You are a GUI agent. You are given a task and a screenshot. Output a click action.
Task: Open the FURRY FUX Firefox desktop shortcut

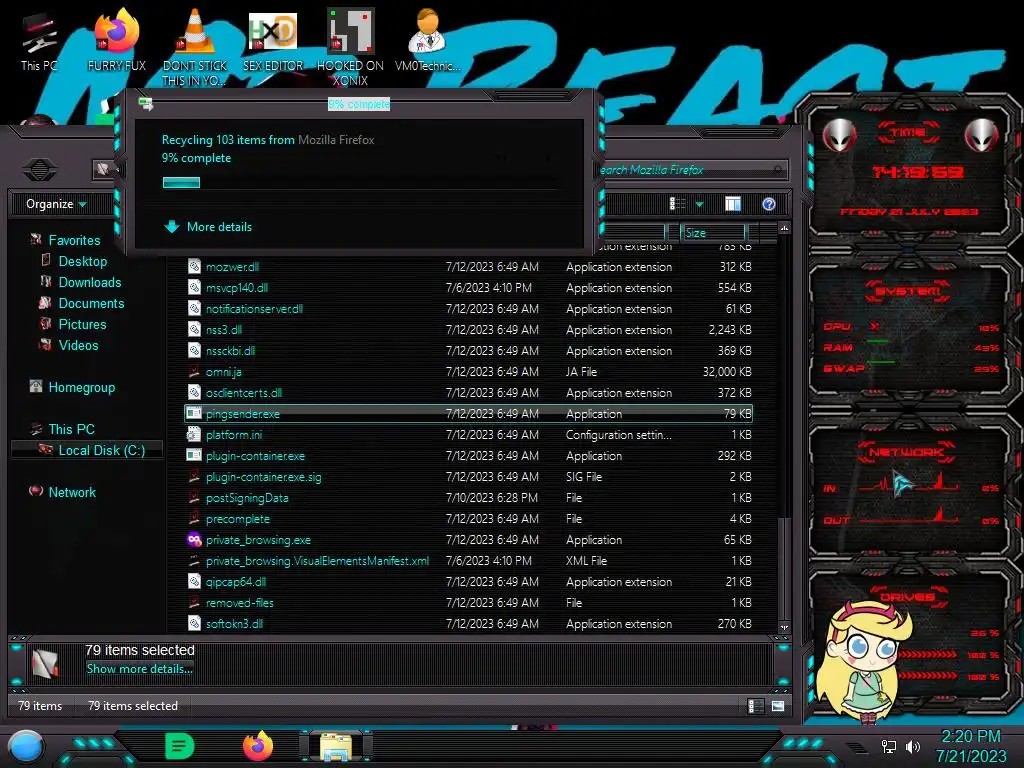116,40
